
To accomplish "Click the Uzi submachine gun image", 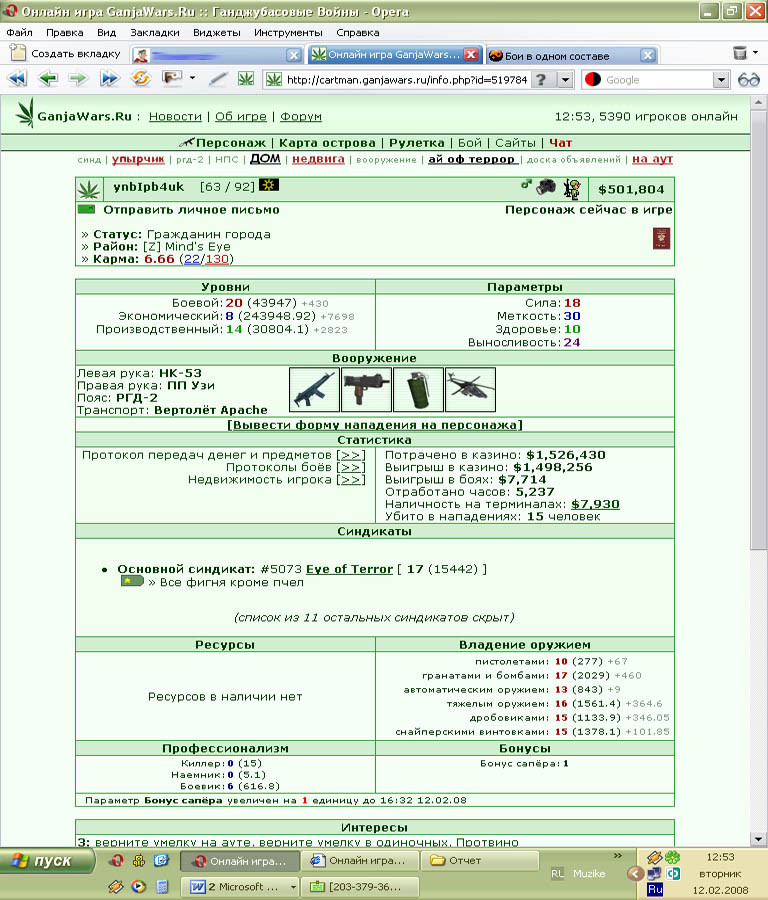I will coord(366,390).
